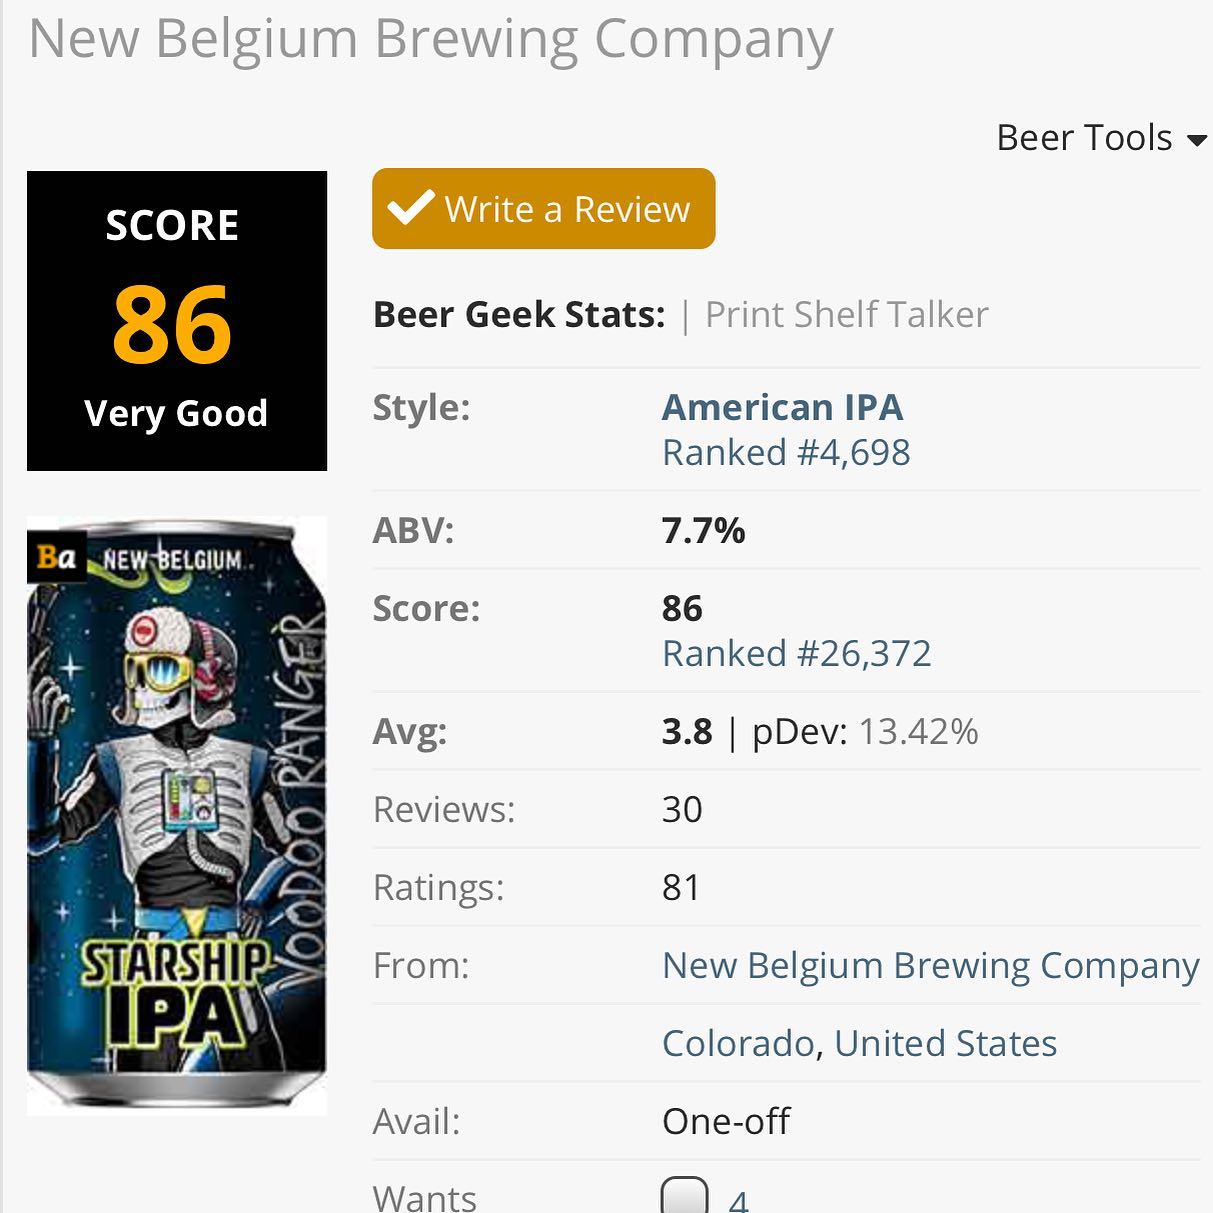Click the orange 86 score number

172,324
